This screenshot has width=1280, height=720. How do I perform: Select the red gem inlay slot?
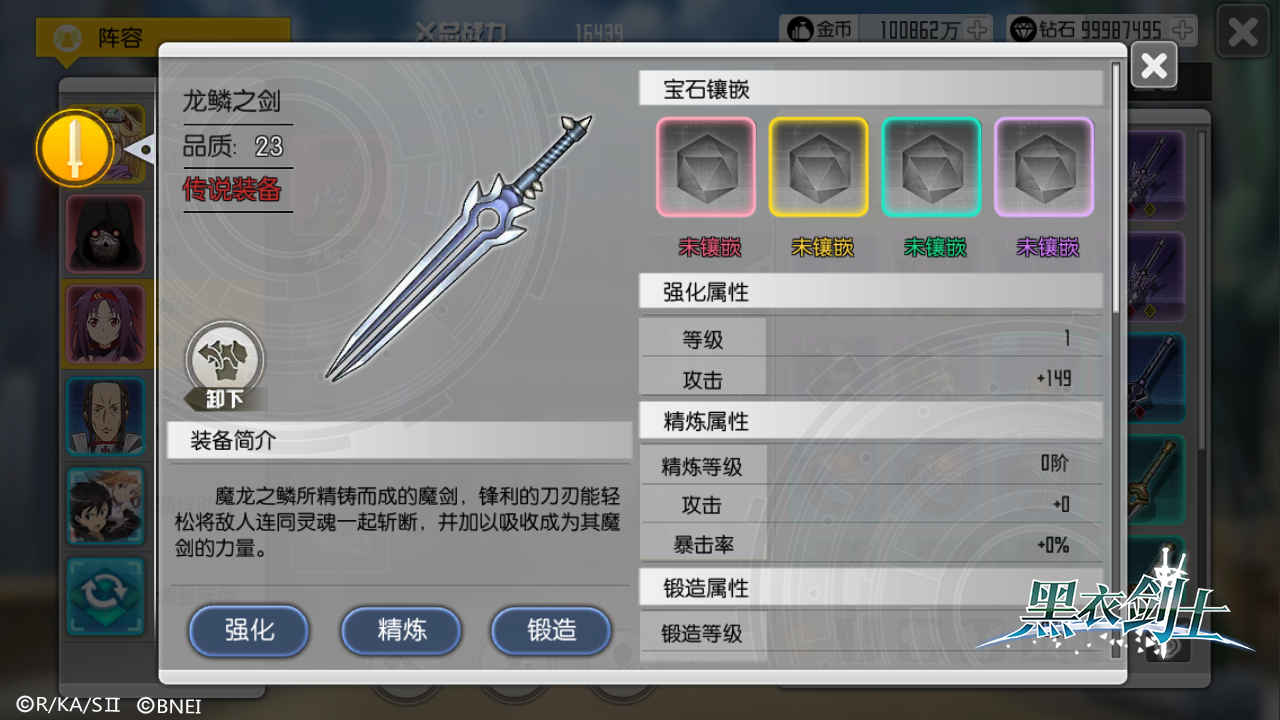(x=706, y=167)
